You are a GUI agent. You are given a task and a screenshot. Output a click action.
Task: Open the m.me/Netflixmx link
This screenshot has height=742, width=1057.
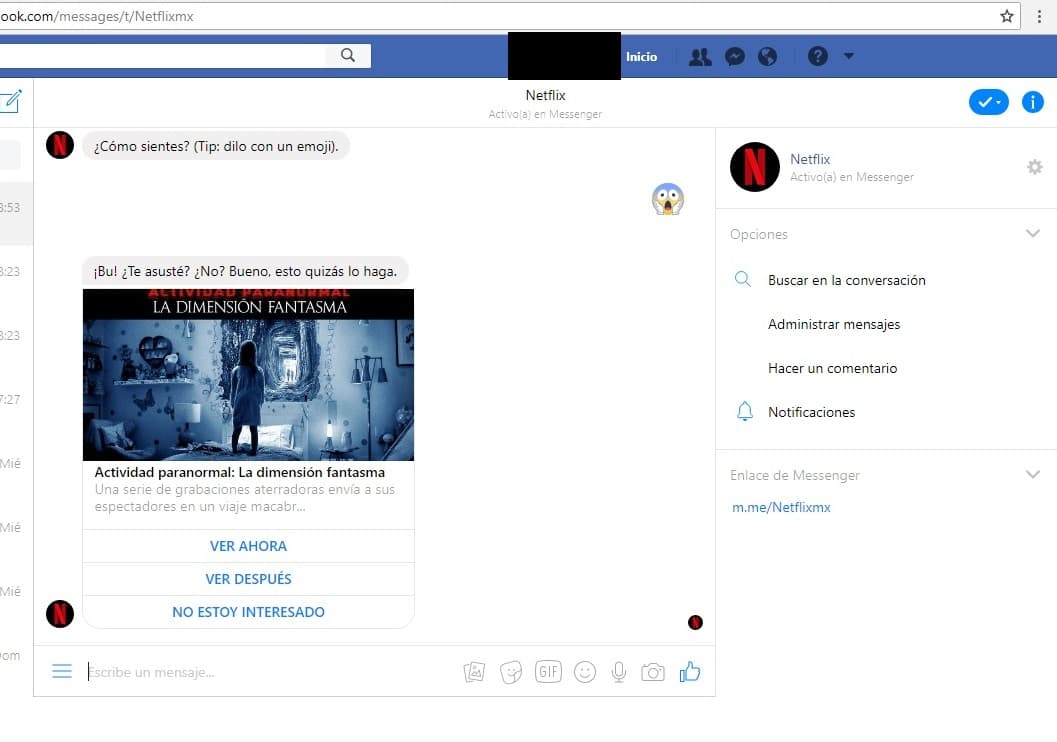pos(781,507)
